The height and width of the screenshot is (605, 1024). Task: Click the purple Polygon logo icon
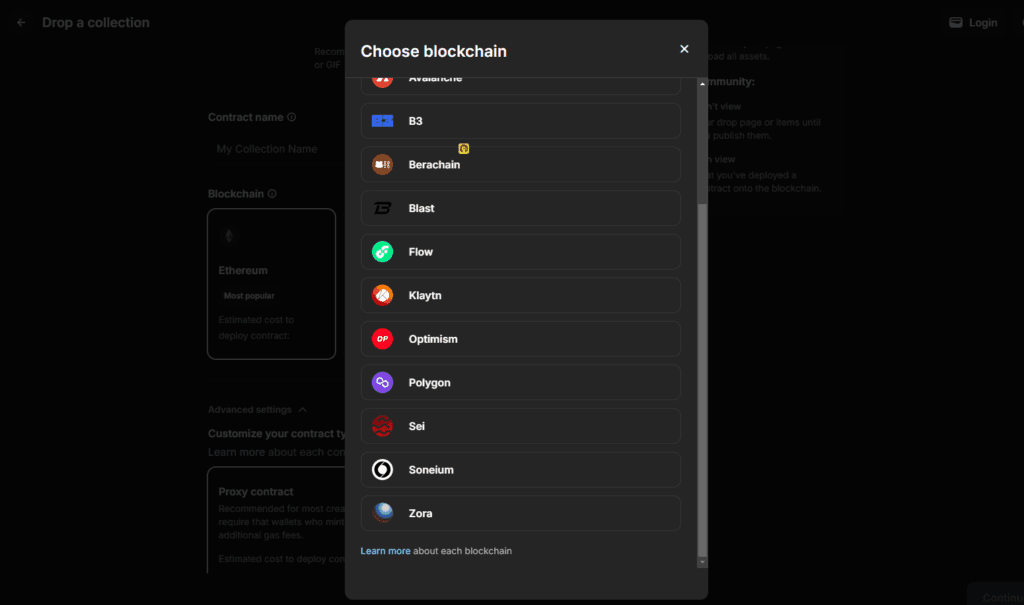click(382, 382)
